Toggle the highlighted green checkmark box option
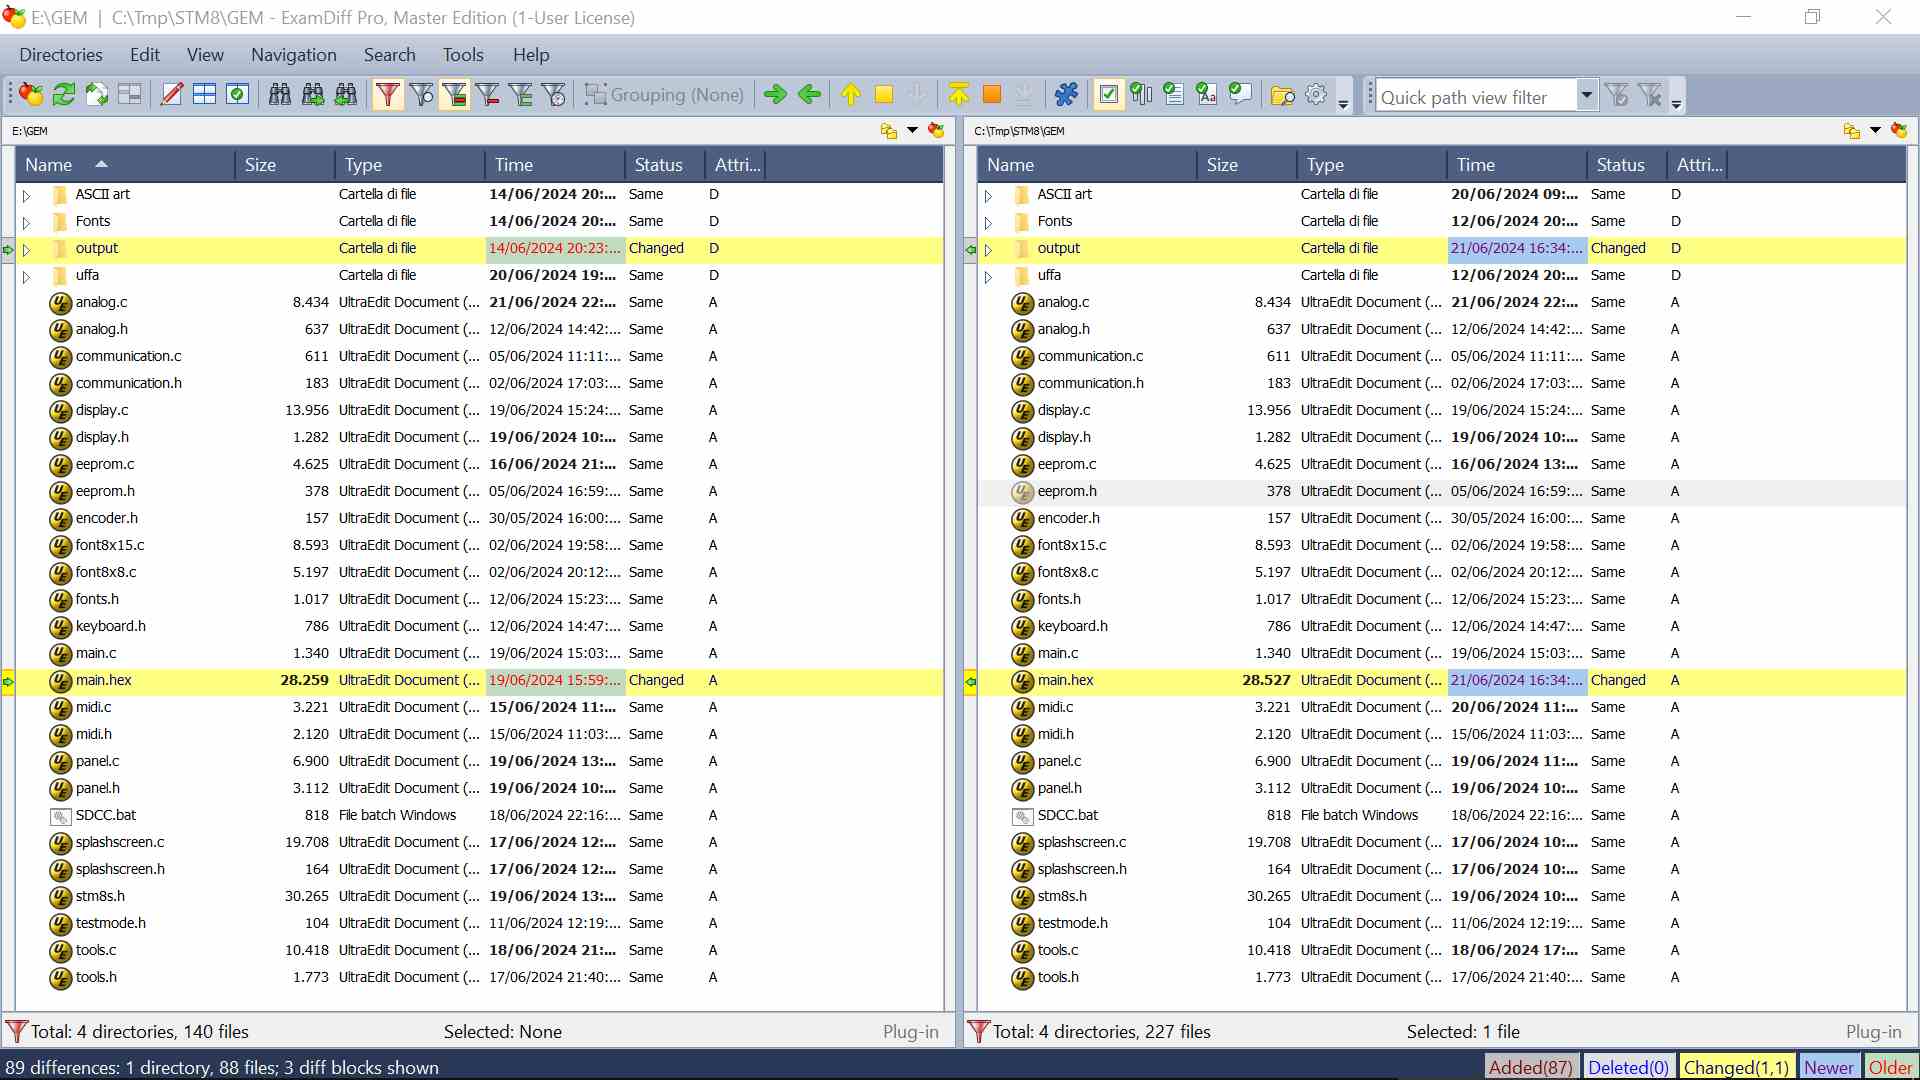1920x1080 pixels. [x=1109, y=95]
